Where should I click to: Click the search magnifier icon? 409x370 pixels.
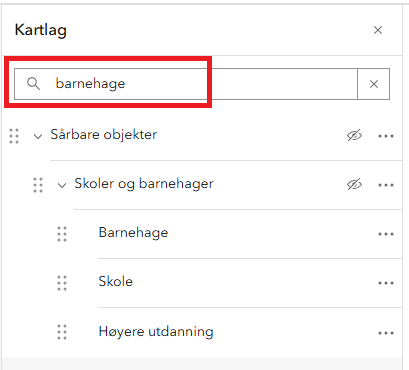click(x=33, y=84)
